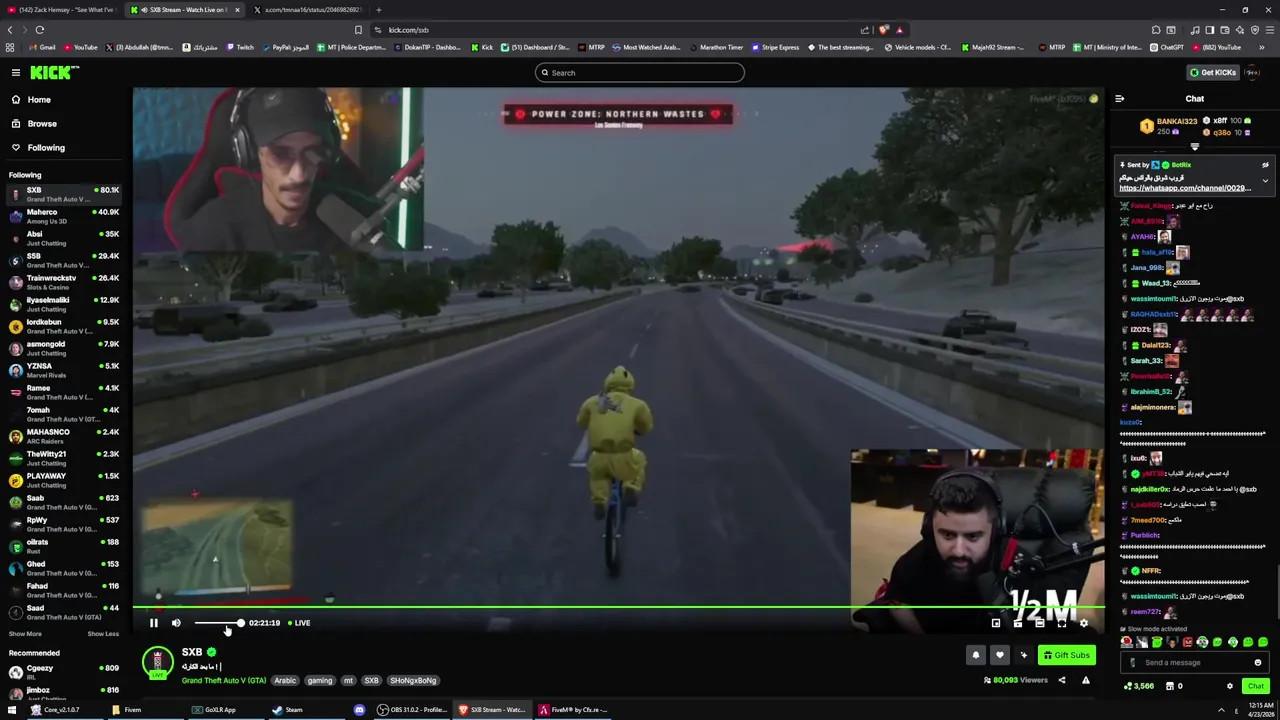The width and height of the screenshot is (1280, 720).
Task: Hide the pinned BotRix message
Action: click(x=1265, y=165)
